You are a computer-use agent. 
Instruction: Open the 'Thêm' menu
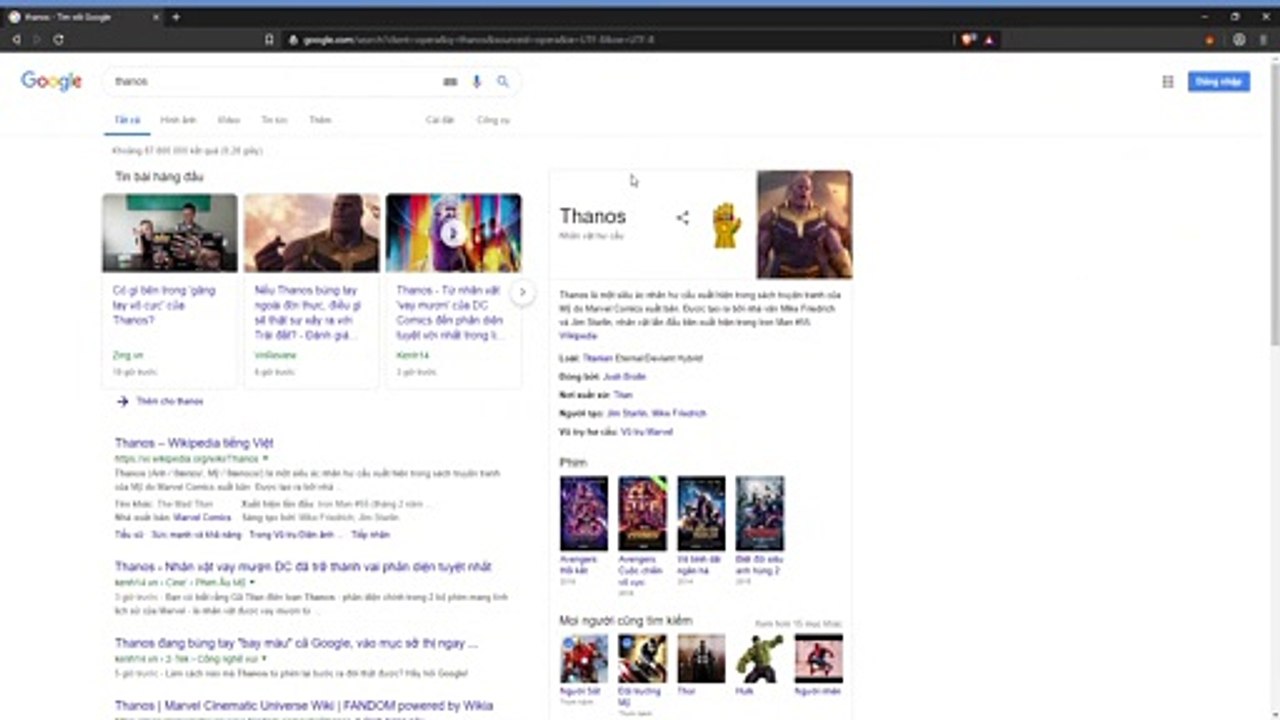[x=320, y=120]
